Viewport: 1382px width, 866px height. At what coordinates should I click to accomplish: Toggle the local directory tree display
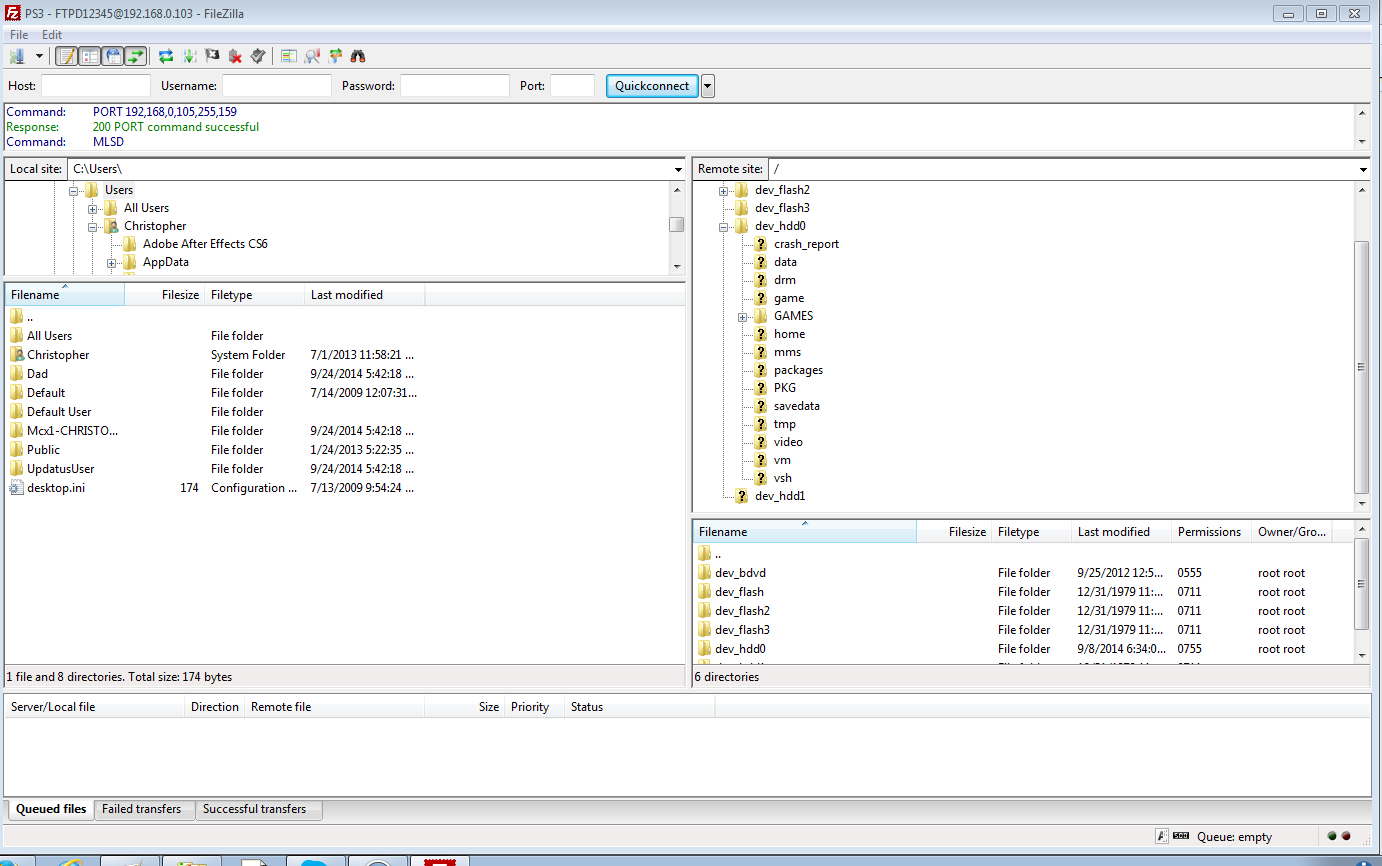(x=90, y=56)
